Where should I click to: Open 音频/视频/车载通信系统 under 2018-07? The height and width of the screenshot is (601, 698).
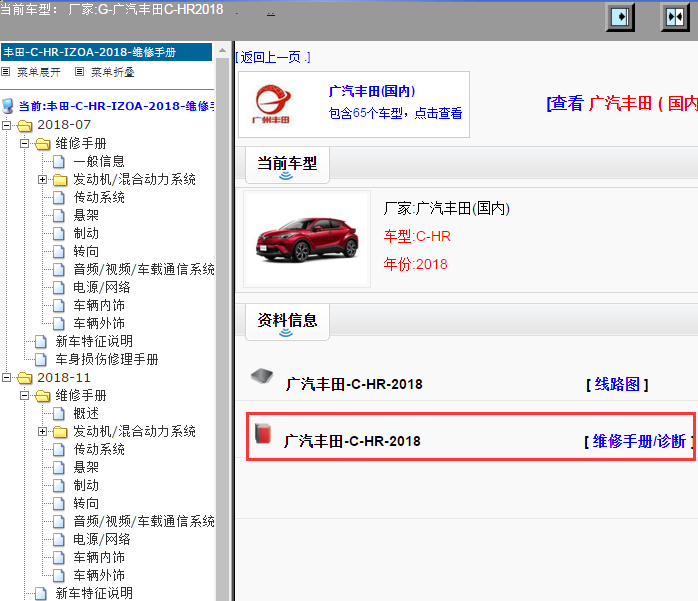(x=144, y=269)
